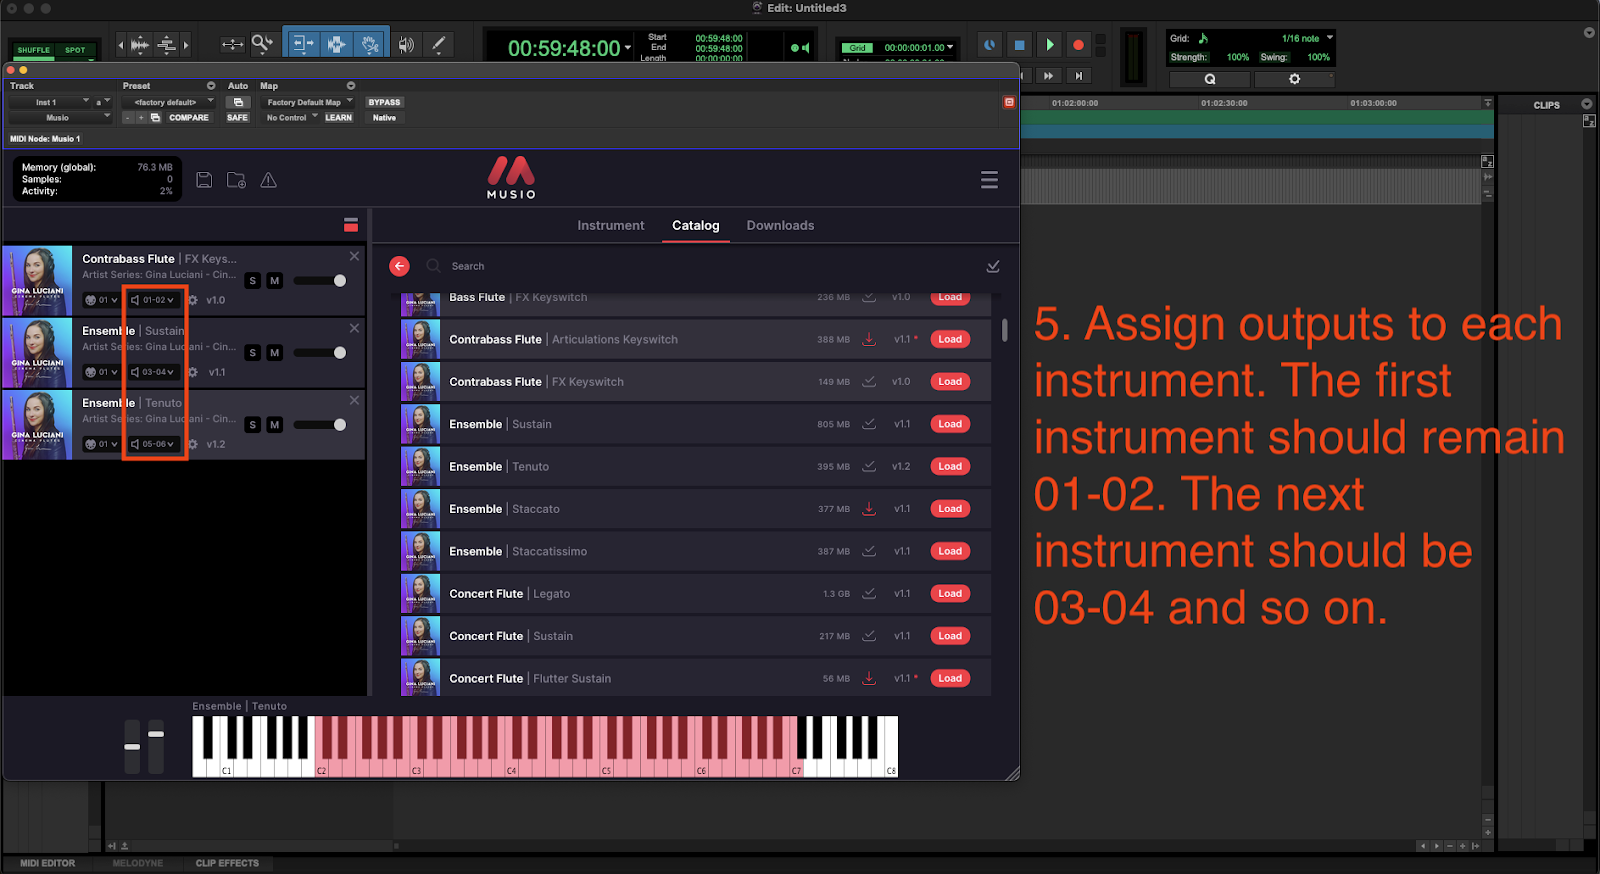This screenshot has height=874, width=1600.
Task: Click the red rack view icon
Action: [x=351, y=225]
